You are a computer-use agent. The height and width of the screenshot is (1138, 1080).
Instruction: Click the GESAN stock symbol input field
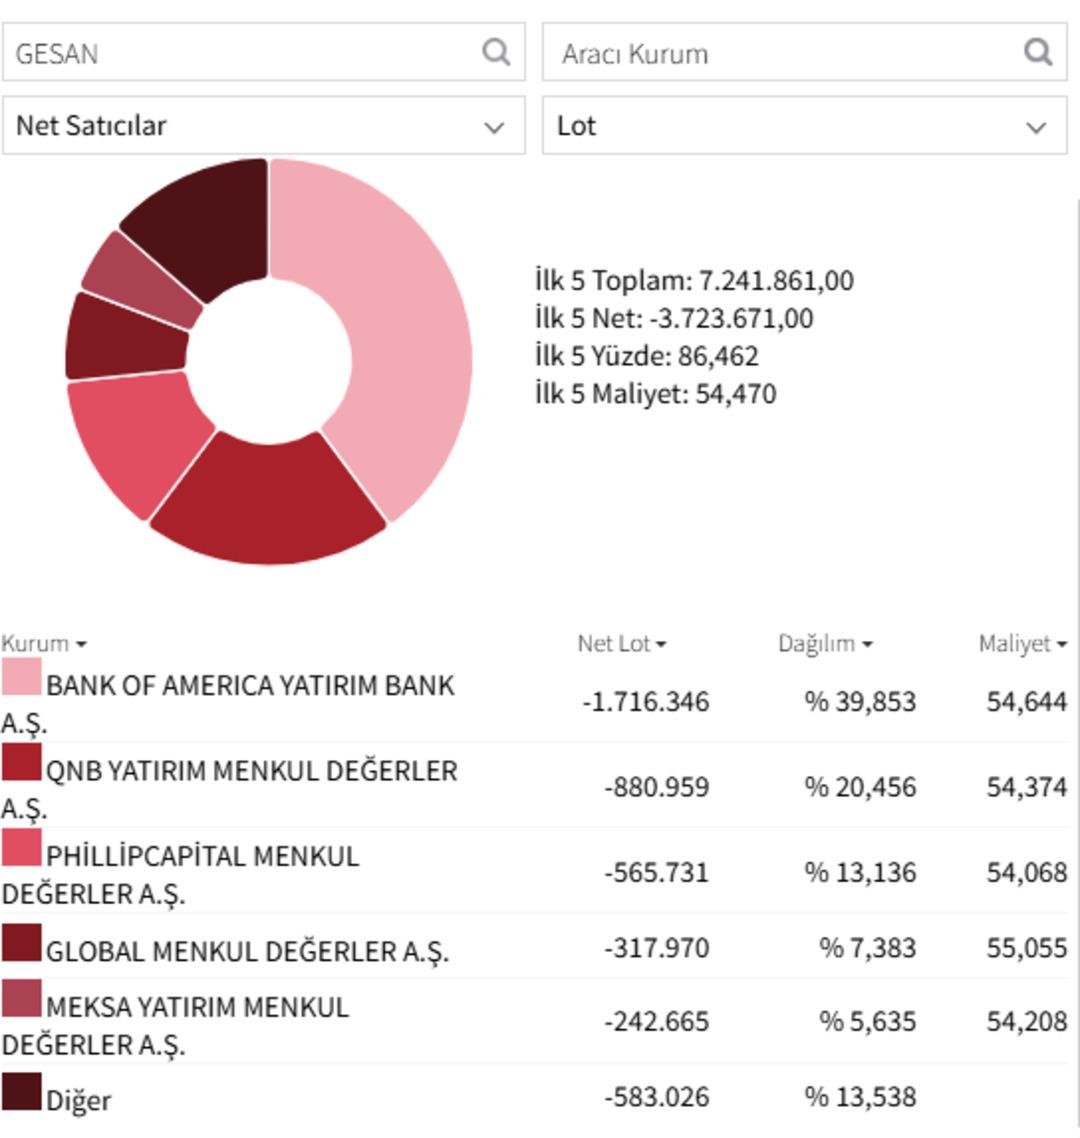(240, 52)
